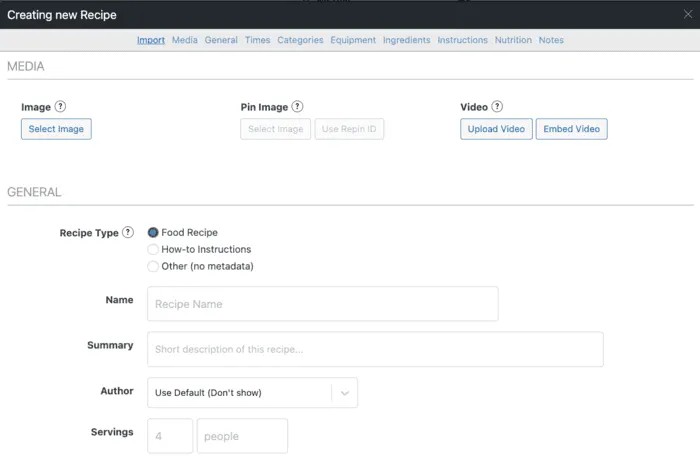Click the Use Repin ID button
Image resolution: width=700 pixels, height=457 pixels.
(x=349, y=129)
